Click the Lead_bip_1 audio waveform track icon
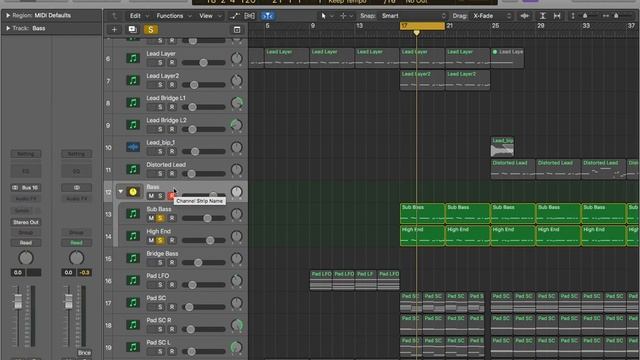The width and height of the screenshot is (640, 360). click(133, 147)
